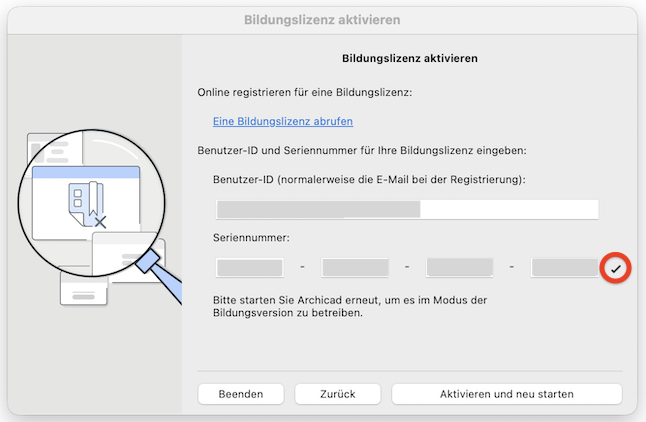Click the serial number validation checkmark icon

click(x=616, y=269)
